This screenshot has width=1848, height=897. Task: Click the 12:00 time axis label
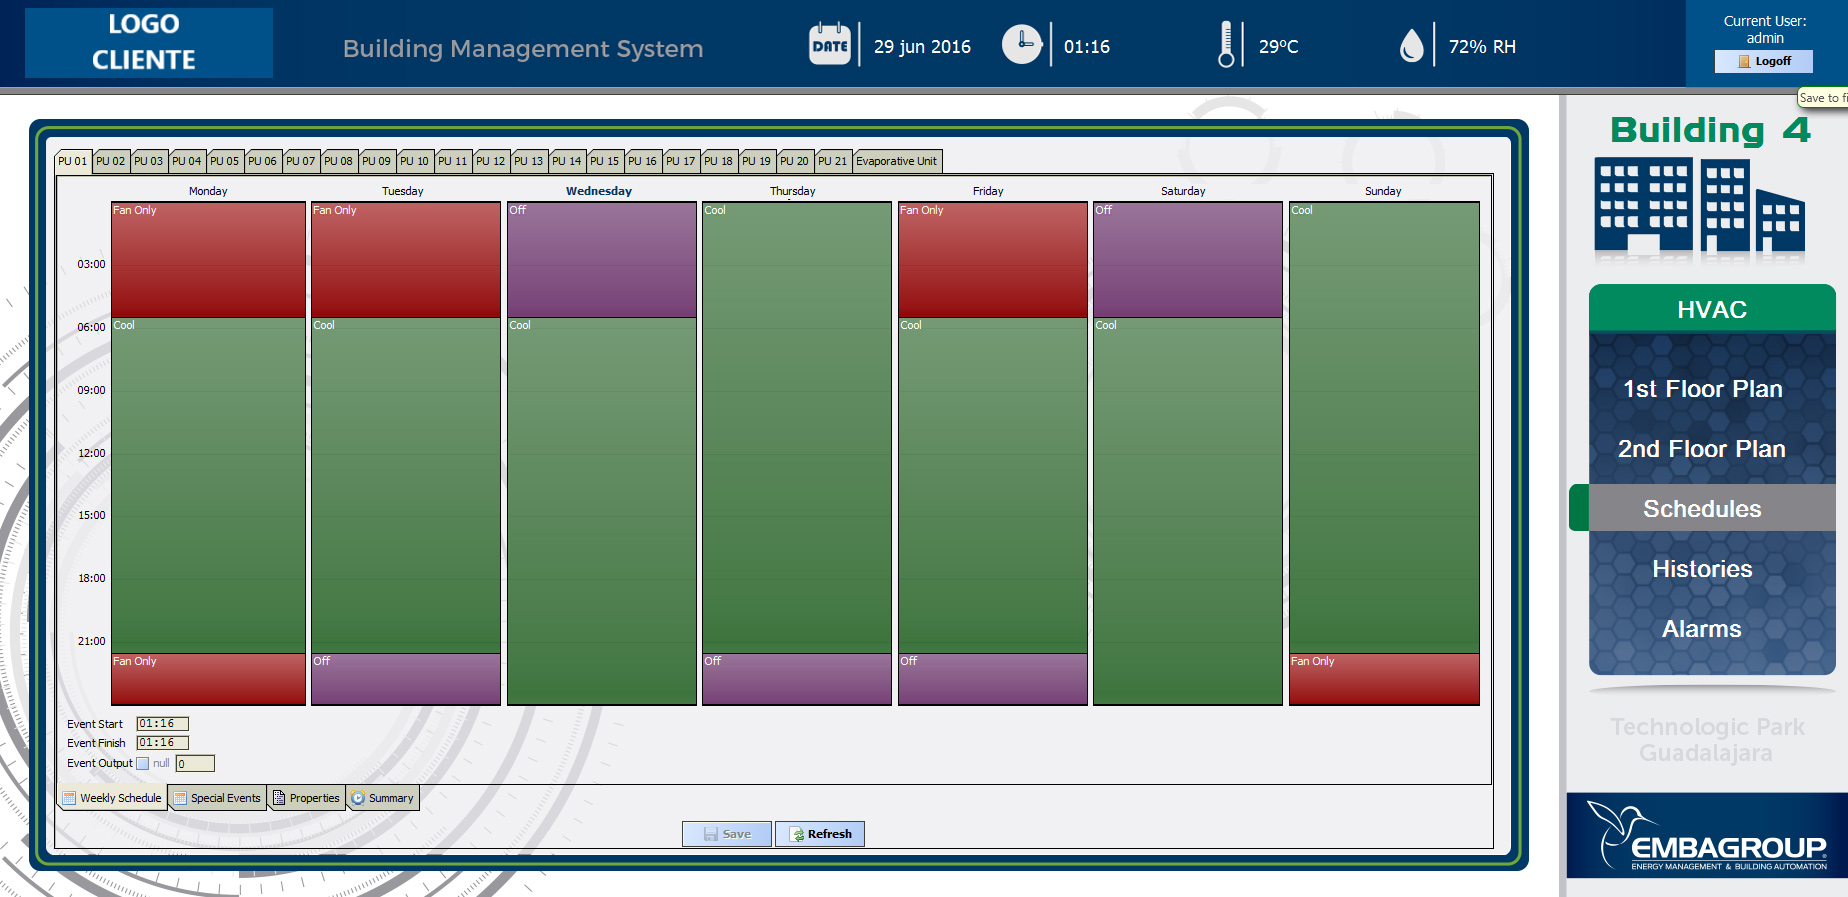[92, 453]
